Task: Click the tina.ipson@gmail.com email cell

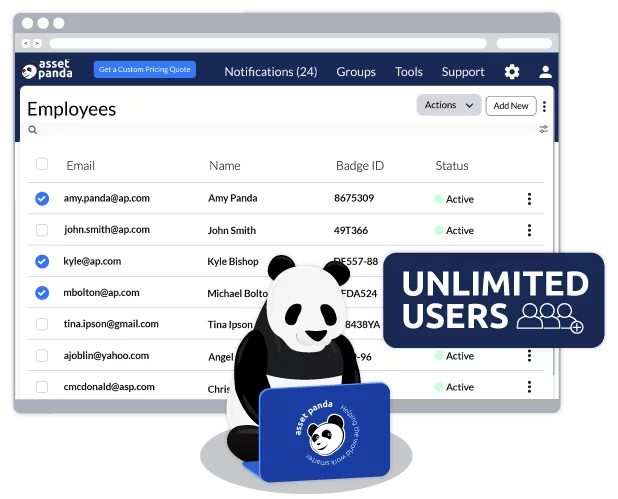Action: click(111, 324)
